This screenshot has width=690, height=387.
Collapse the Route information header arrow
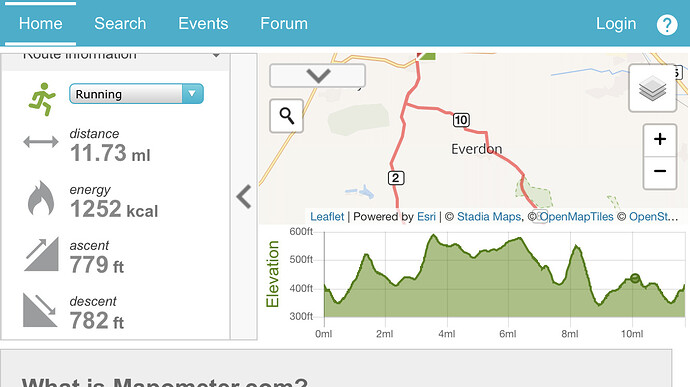point(216,55)
